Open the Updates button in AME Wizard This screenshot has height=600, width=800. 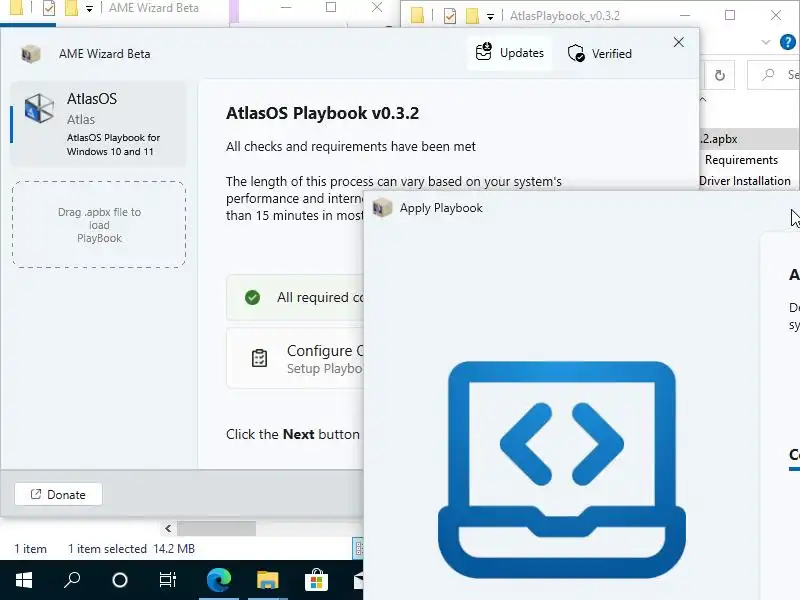(509, 53)
